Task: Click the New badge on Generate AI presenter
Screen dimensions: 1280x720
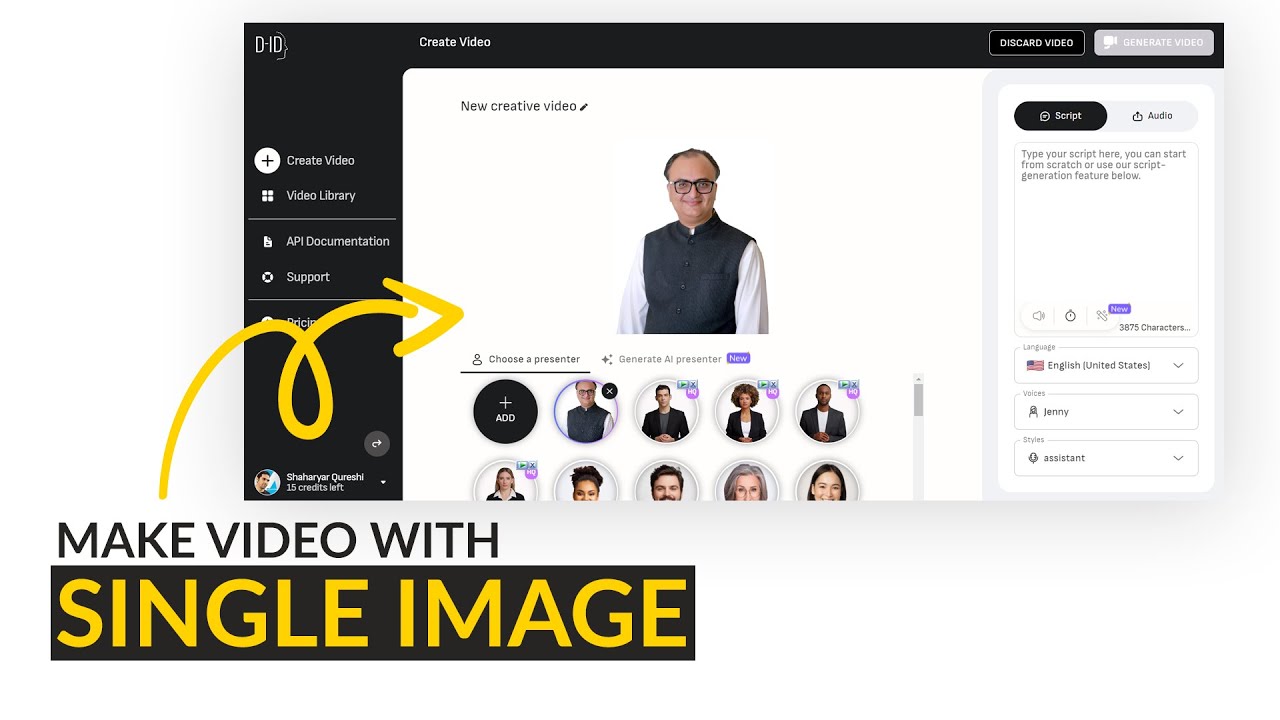Action: coord(738,358)
